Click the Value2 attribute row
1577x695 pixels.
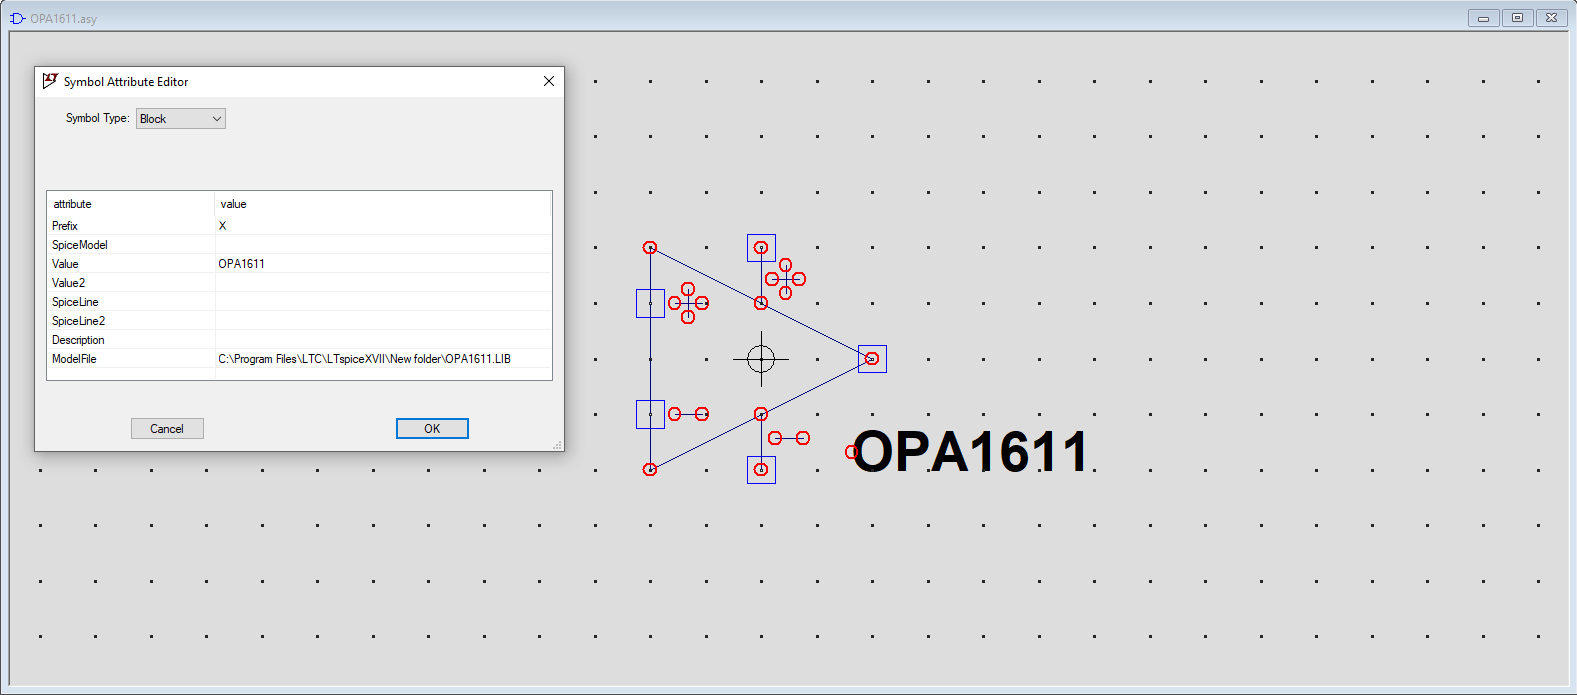(x=299, y=282)
